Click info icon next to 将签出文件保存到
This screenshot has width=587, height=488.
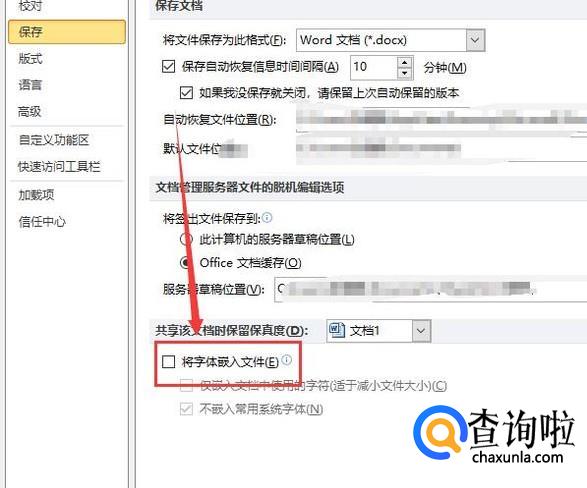tap(267, 217)
